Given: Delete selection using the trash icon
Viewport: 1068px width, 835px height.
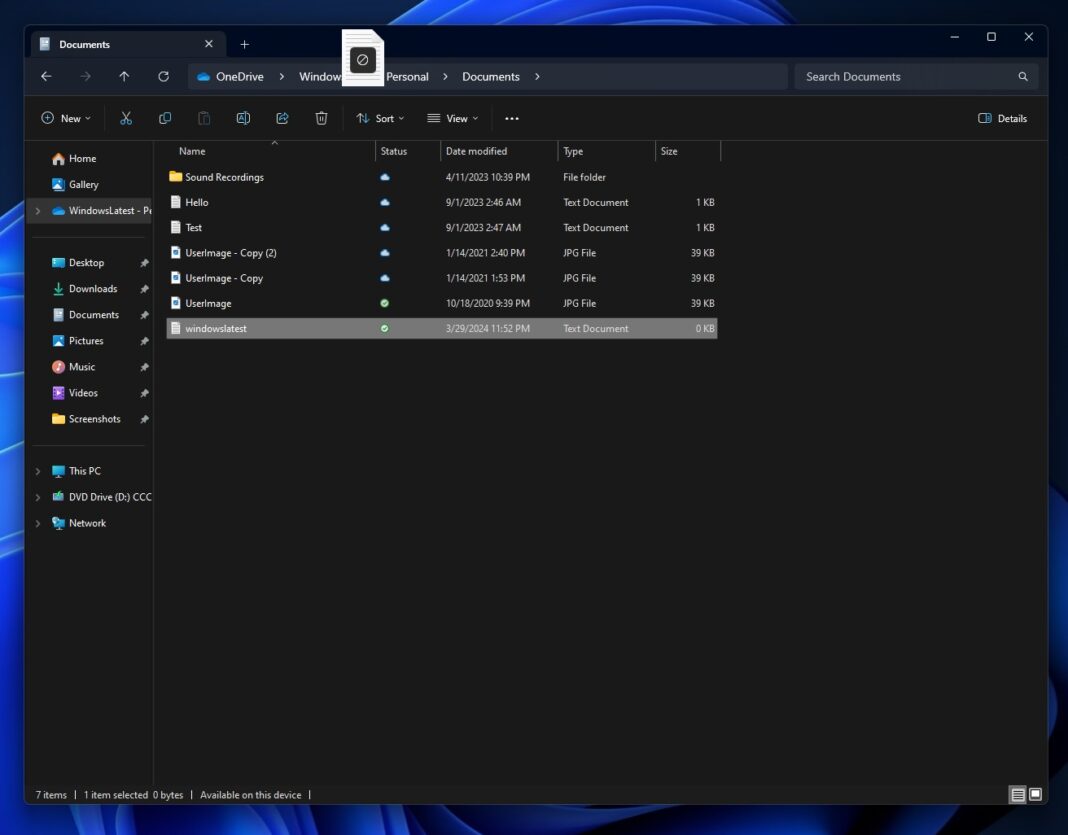Looking at the screenshot, I should point(321,118).
